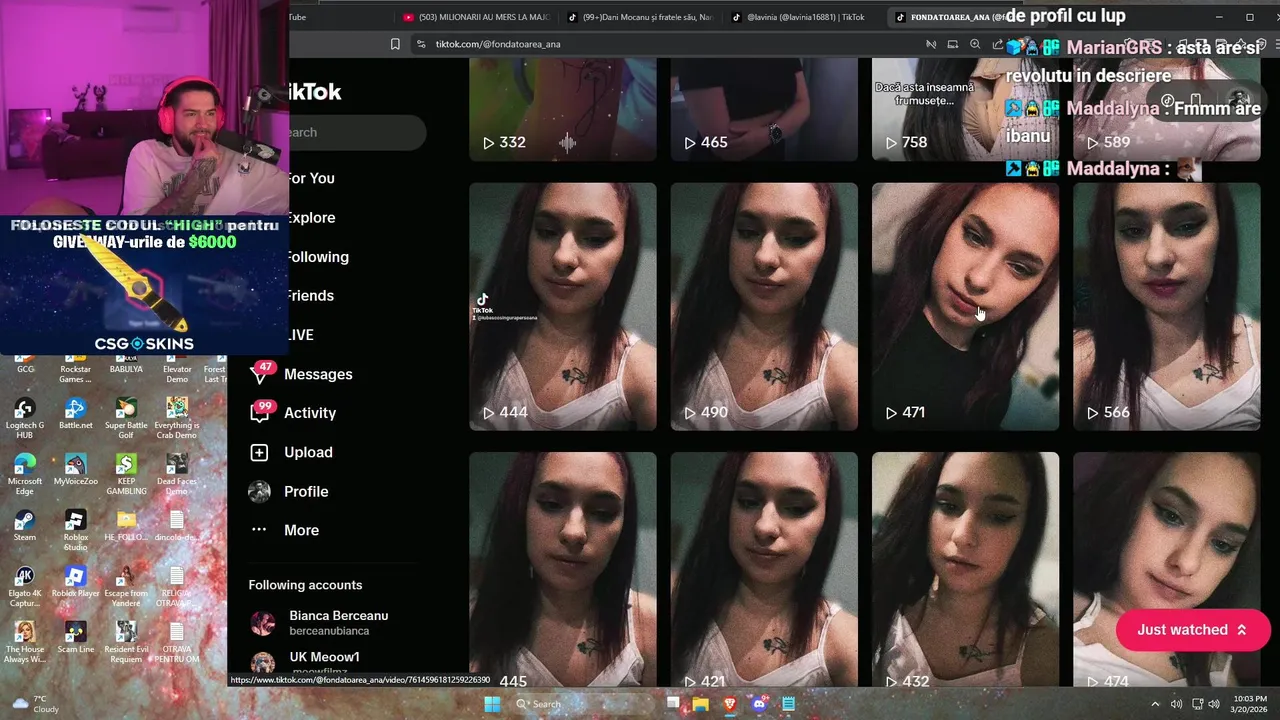1280x720 pixels.
Task: Open Notepad from taskbar
Action: click(x=788, y=704)
